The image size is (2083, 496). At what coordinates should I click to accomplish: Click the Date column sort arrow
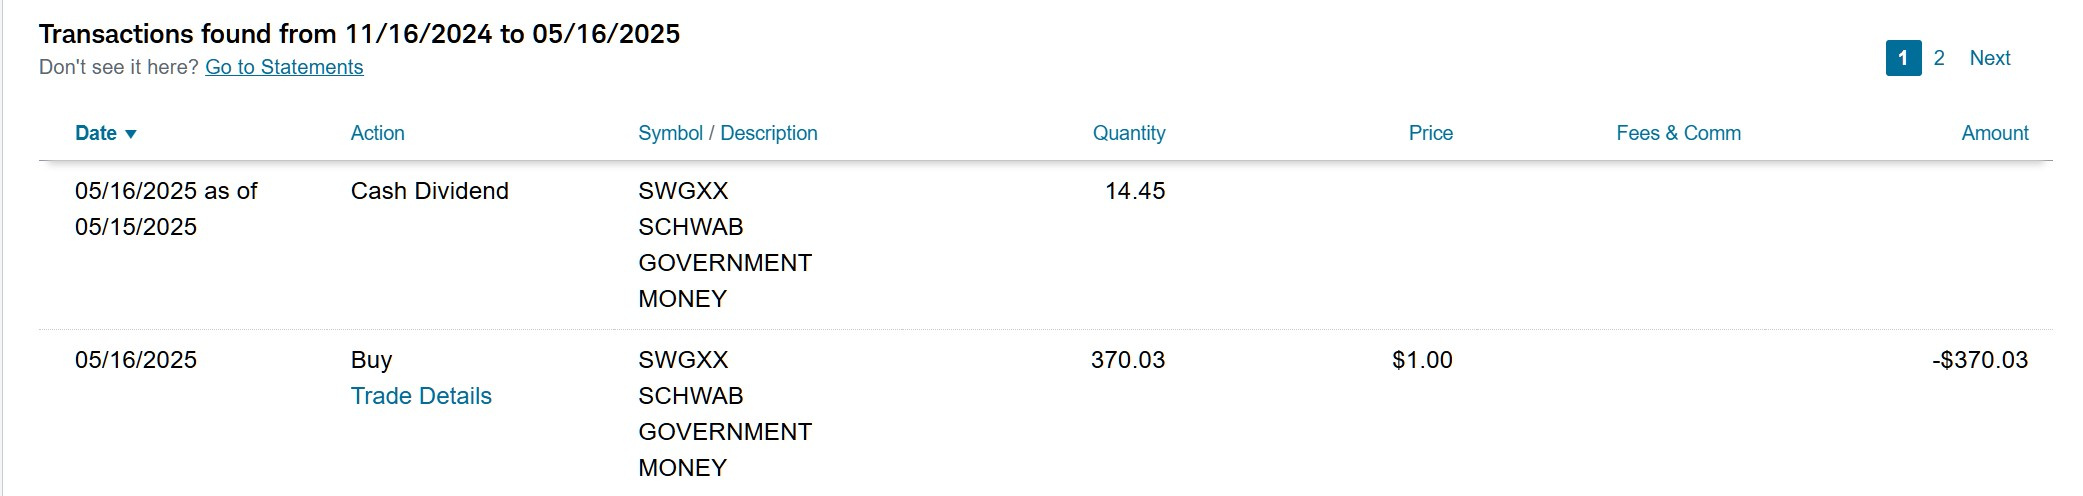[x=131, y=134]
